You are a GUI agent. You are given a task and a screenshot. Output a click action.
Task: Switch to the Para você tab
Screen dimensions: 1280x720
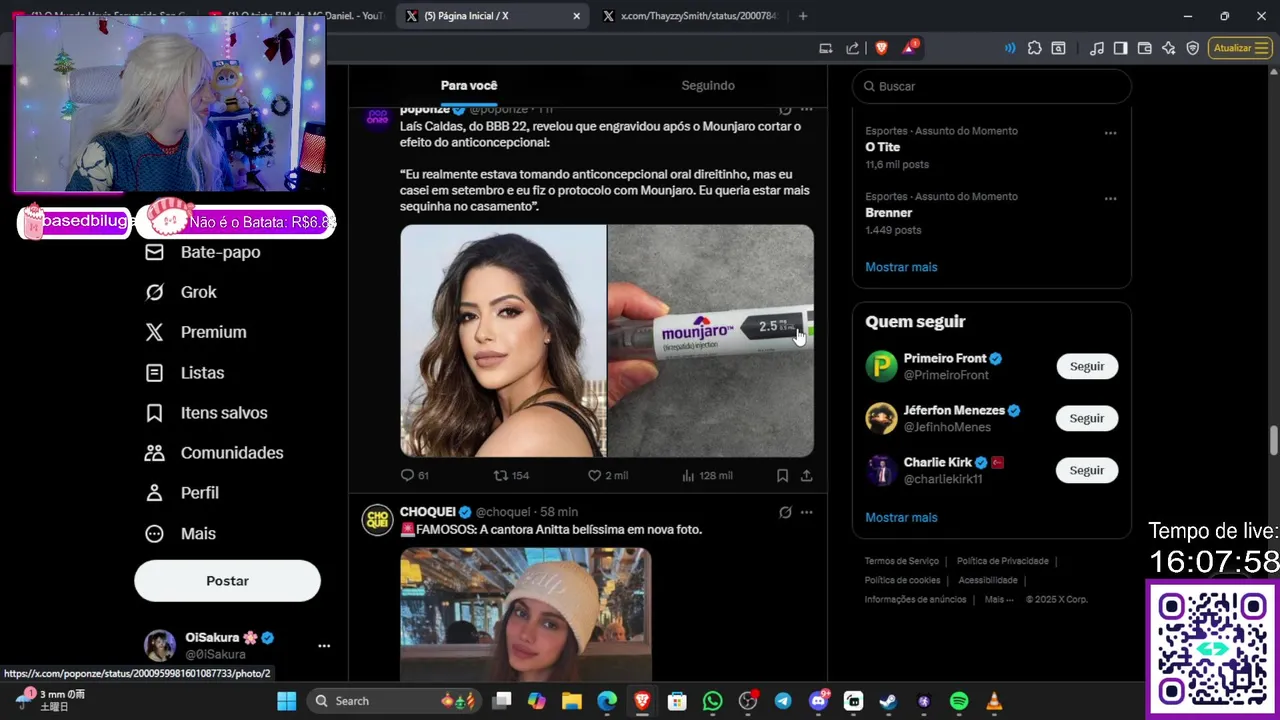click(469, 86)
